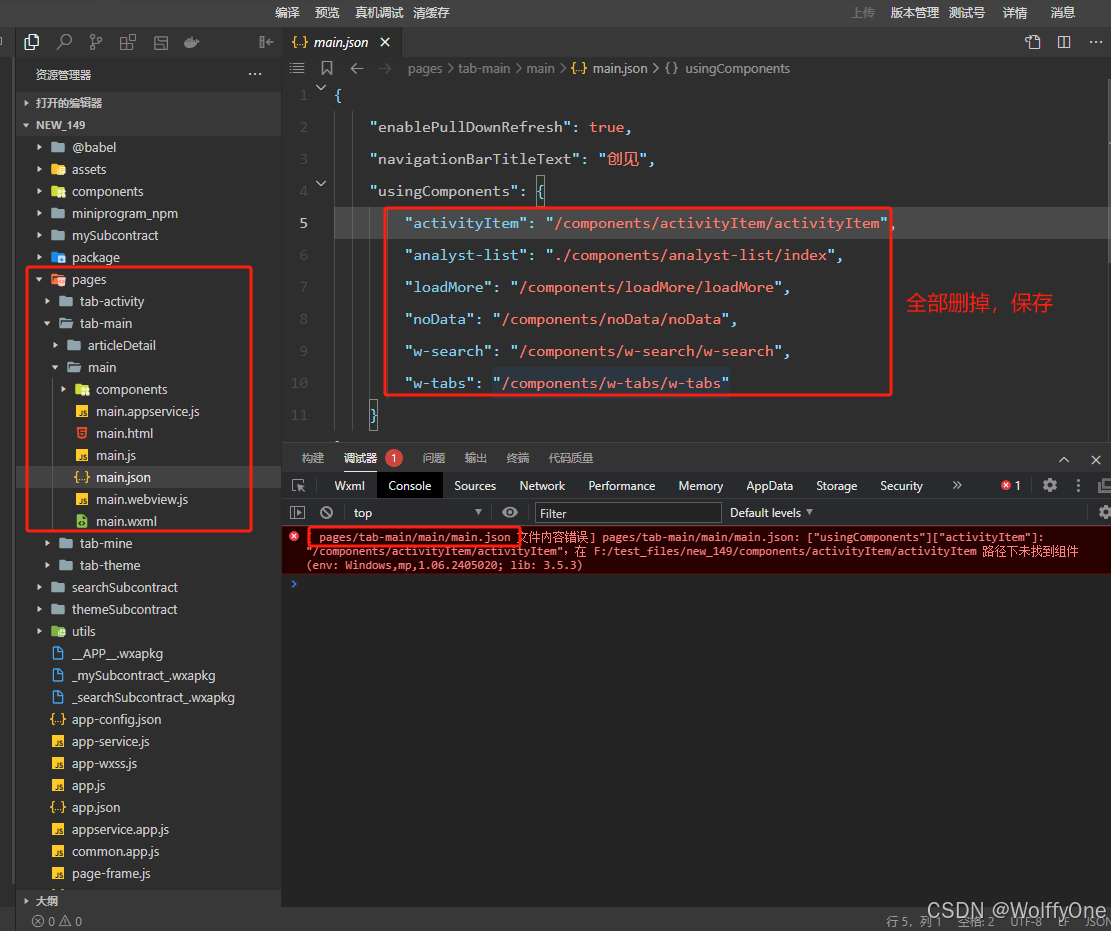The image size is (1111, 931).
Task: Open main.appservice.js in the file tree
Action: (147, 412)
